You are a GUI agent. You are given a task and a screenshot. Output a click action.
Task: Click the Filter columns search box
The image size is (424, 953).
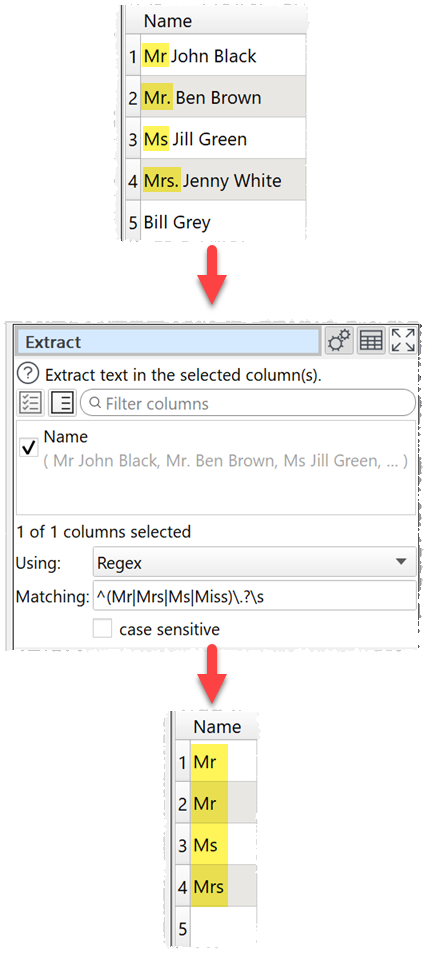pos(248,404)
